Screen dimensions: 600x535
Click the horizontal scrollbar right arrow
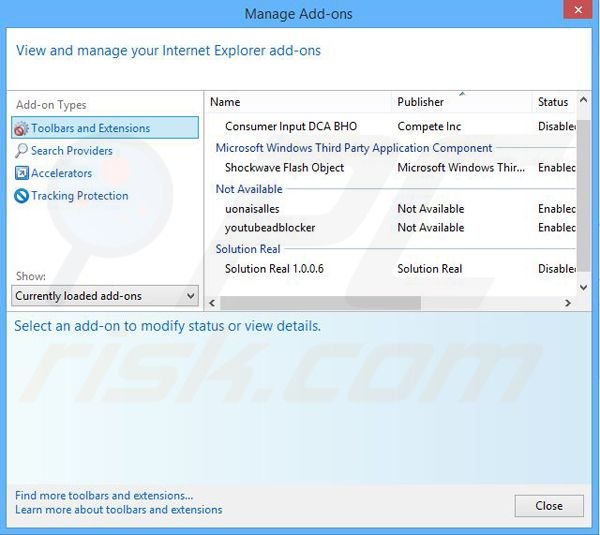click(568, 303)
